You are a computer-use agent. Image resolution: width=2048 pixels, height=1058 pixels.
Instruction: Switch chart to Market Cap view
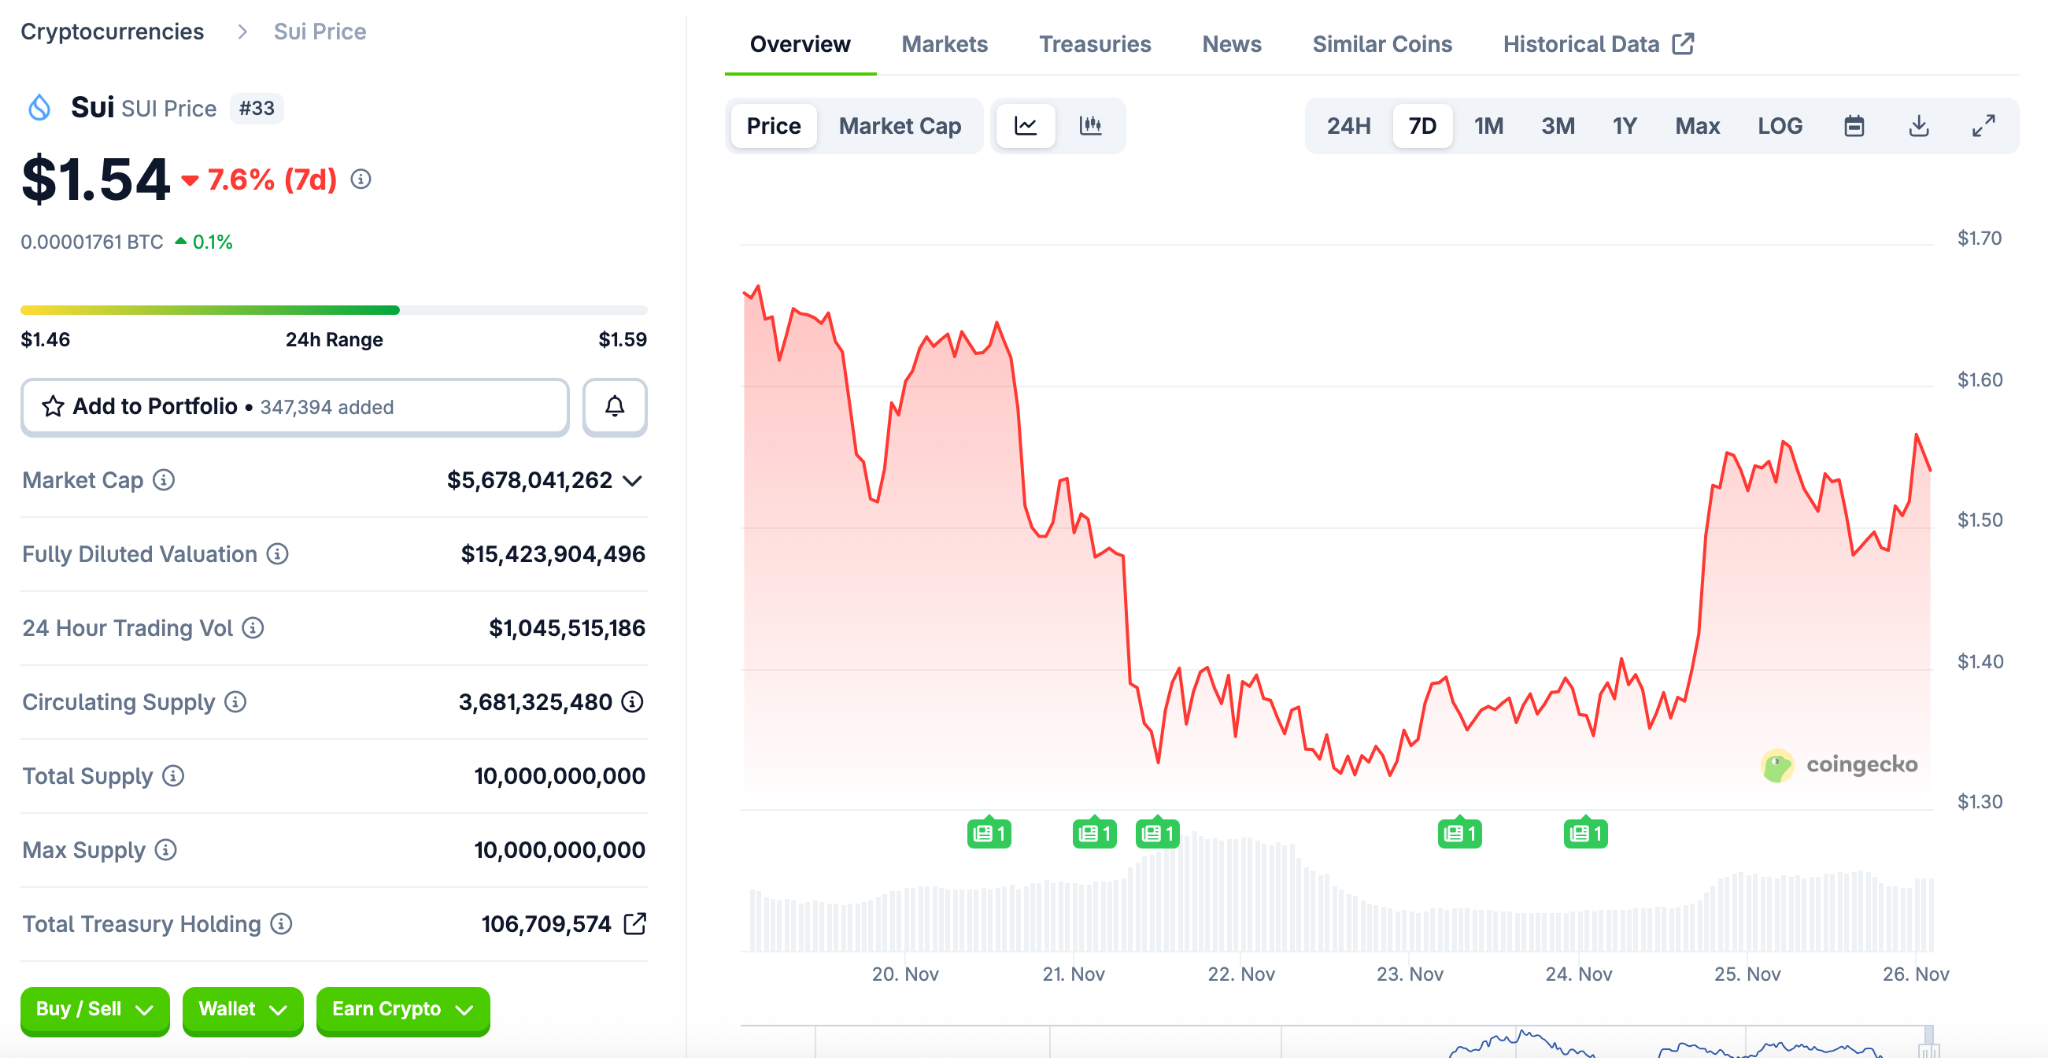pyautogui.click(x=899, y=126)
